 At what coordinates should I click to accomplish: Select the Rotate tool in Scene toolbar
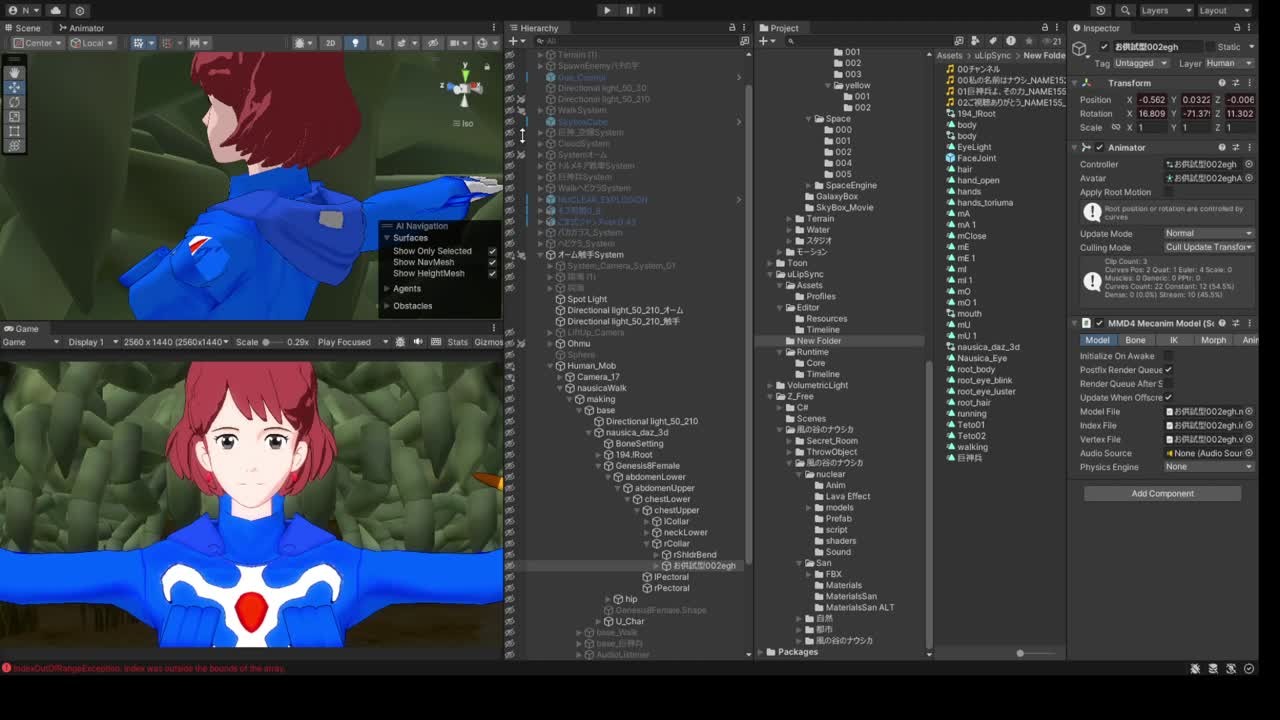pyautogui.click(x=14, y=102)
